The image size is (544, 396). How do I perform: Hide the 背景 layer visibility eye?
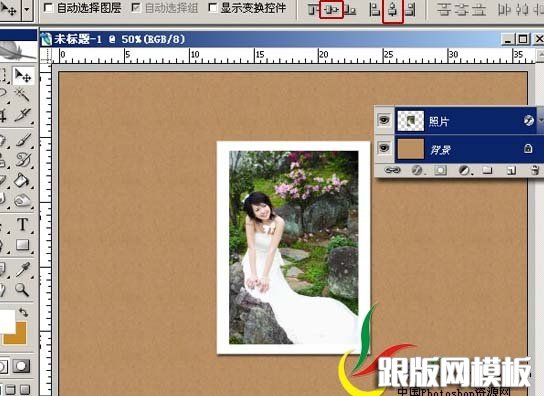pos(384,148)
